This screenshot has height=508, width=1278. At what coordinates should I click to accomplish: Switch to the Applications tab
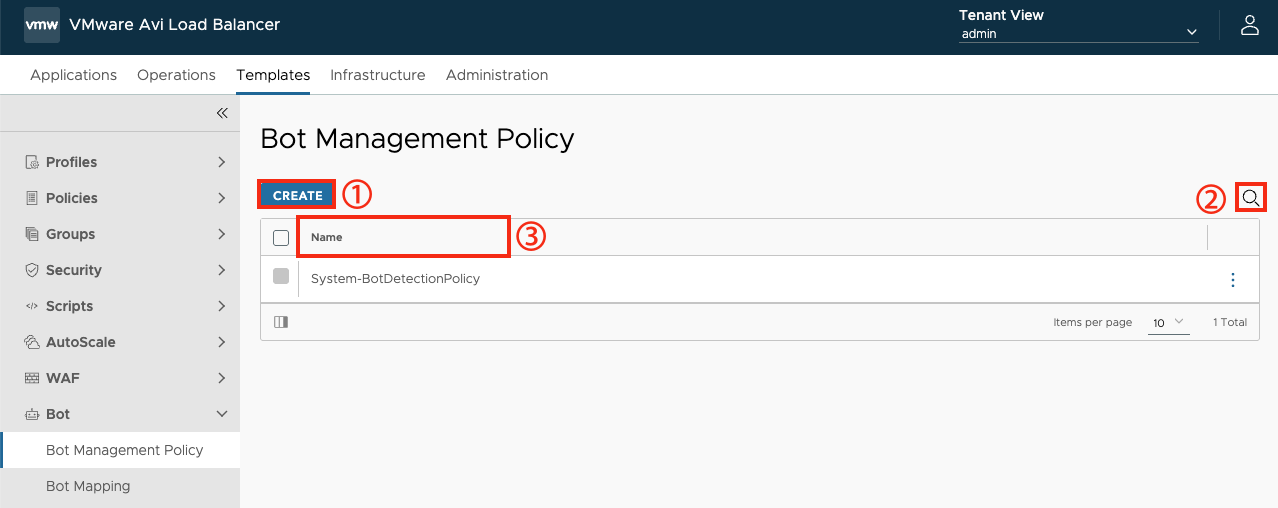click(74, 75)
